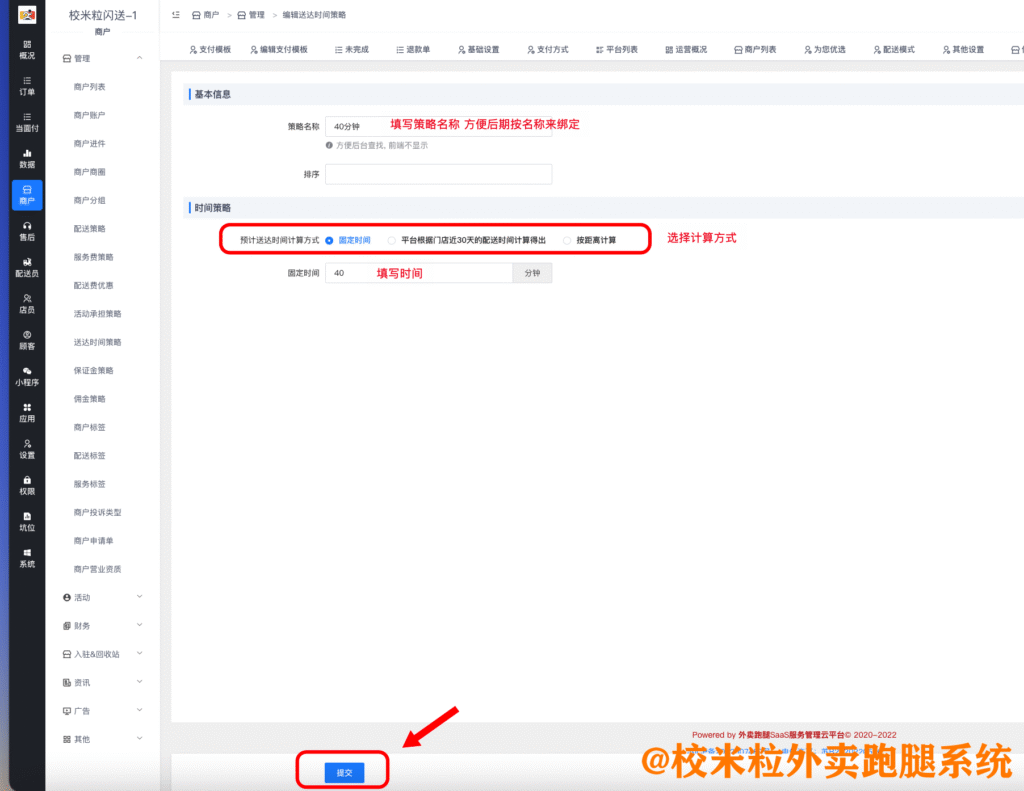Click the 排序 input box
The width and height of the screenshot is (1024, 791).
pos(438,173)
